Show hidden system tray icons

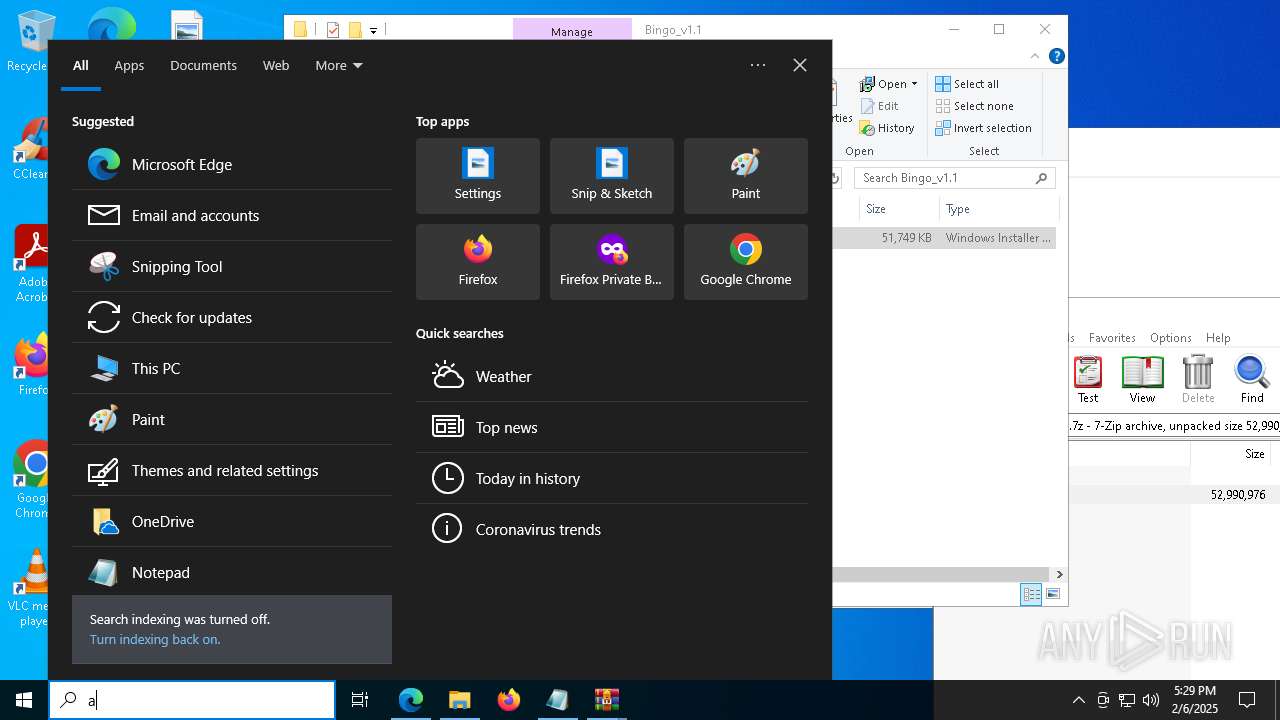(1079, 700)
